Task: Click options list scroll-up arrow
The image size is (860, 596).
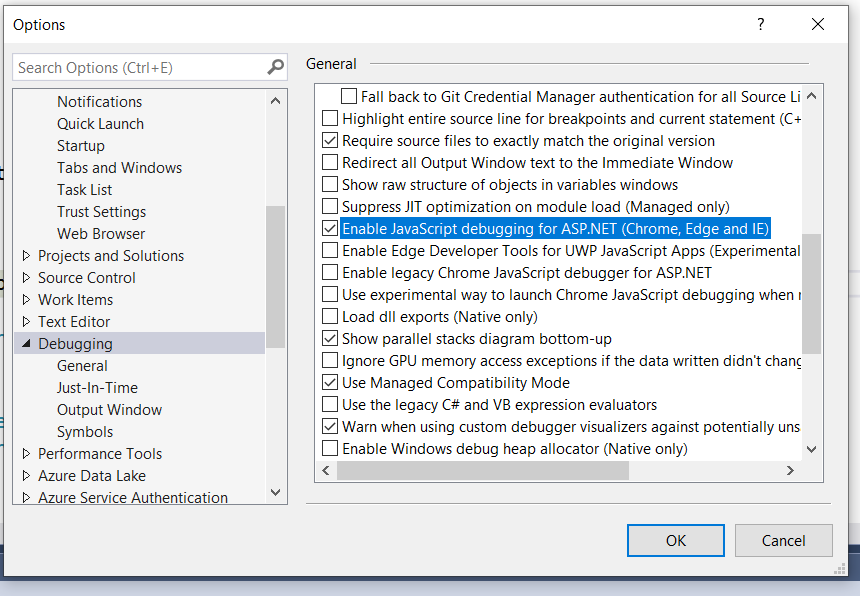Action: click(x=811, y=96)
